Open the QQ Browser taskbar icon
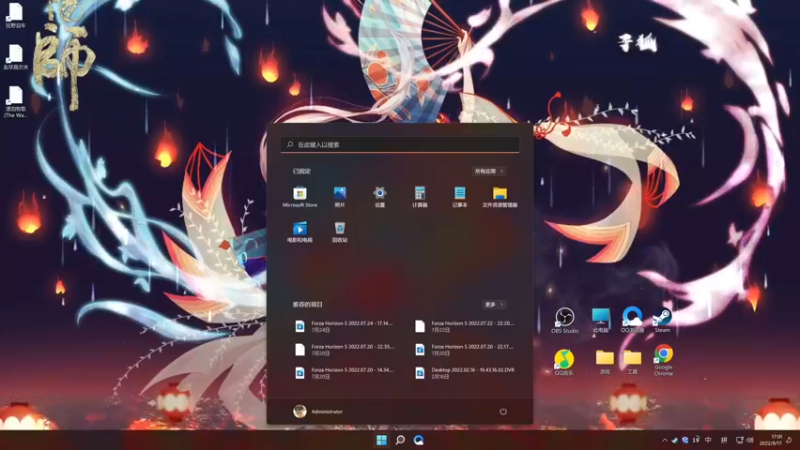Screen dimensions: 800x450 (x=419, y=440)
